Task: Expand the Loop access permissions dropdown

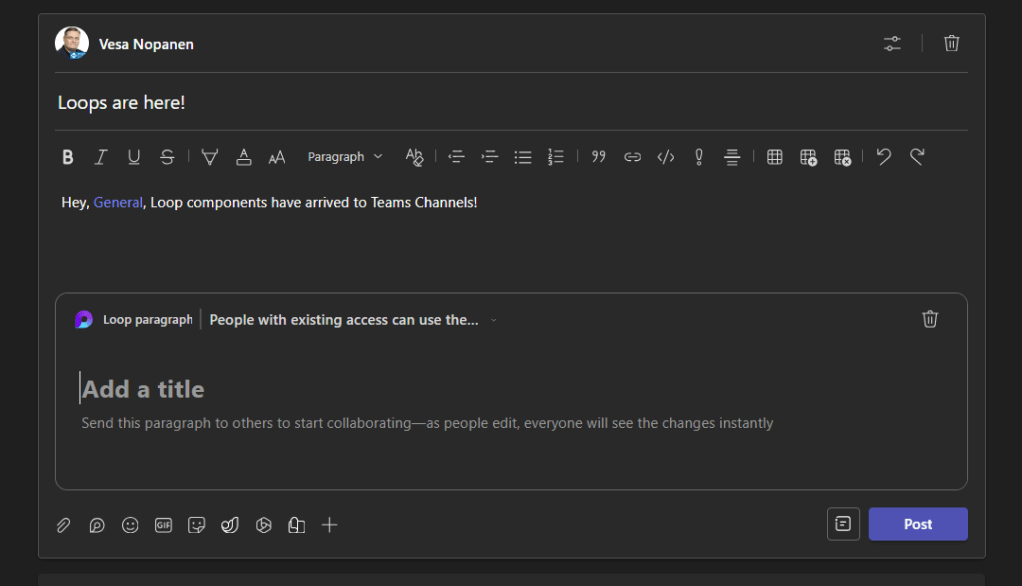Action: coord(493,320)
